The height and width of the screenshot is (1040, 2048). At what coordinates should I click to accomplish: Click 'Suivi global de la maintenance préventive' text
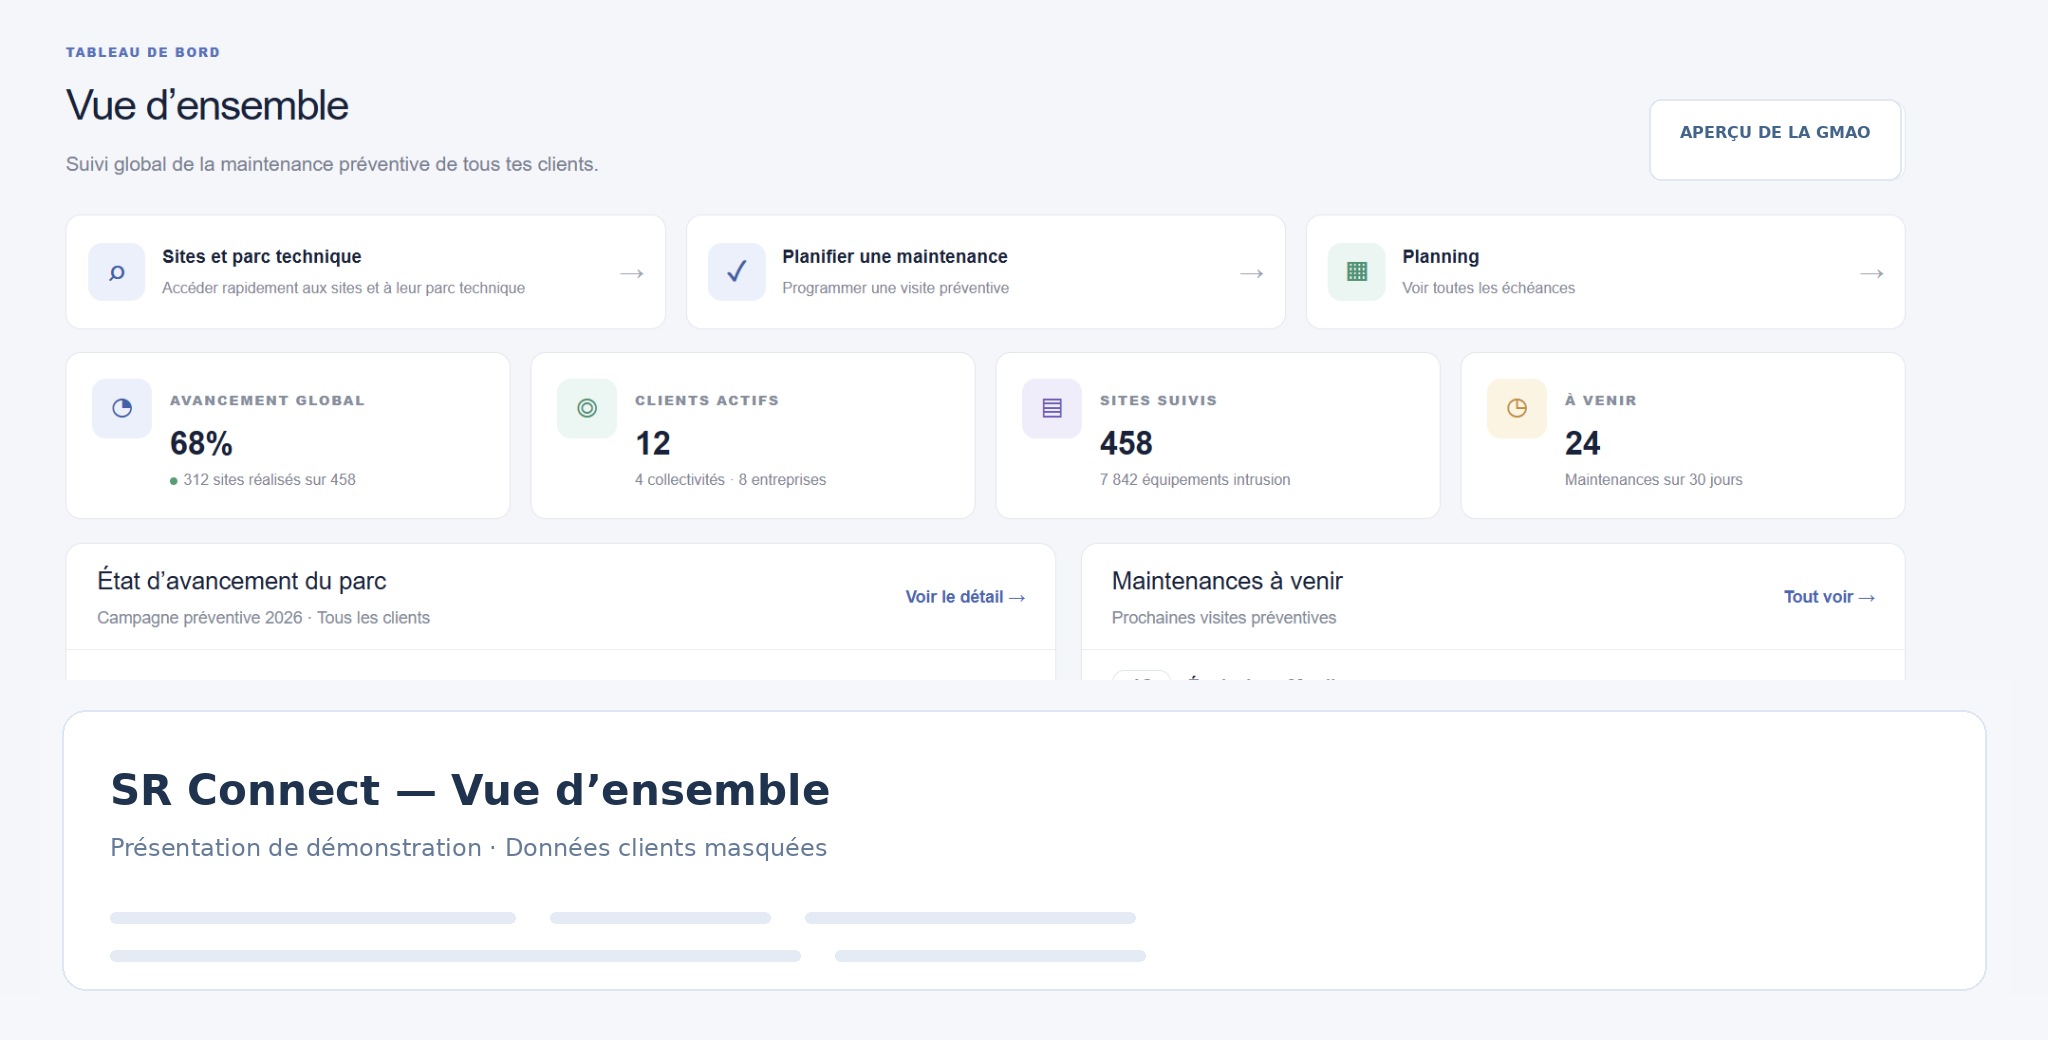[x=332, y=164]
